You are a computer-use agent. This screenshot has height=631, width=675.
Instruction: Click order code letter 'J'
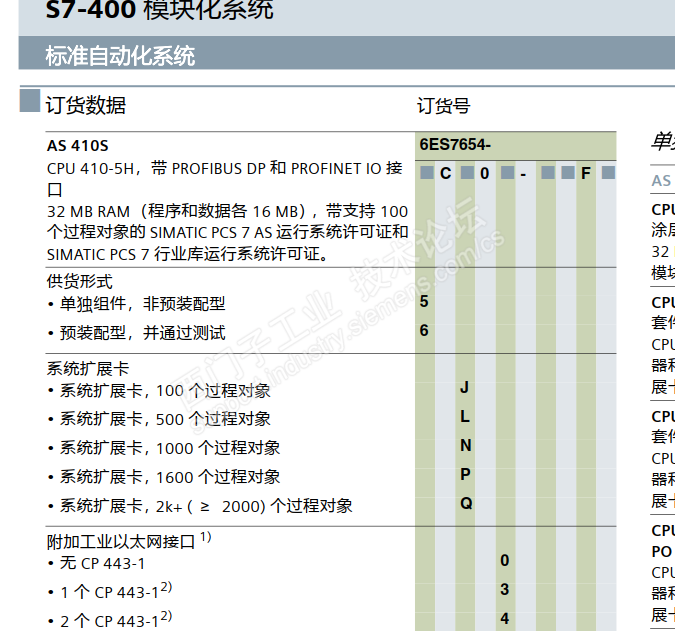pos(464,388)
